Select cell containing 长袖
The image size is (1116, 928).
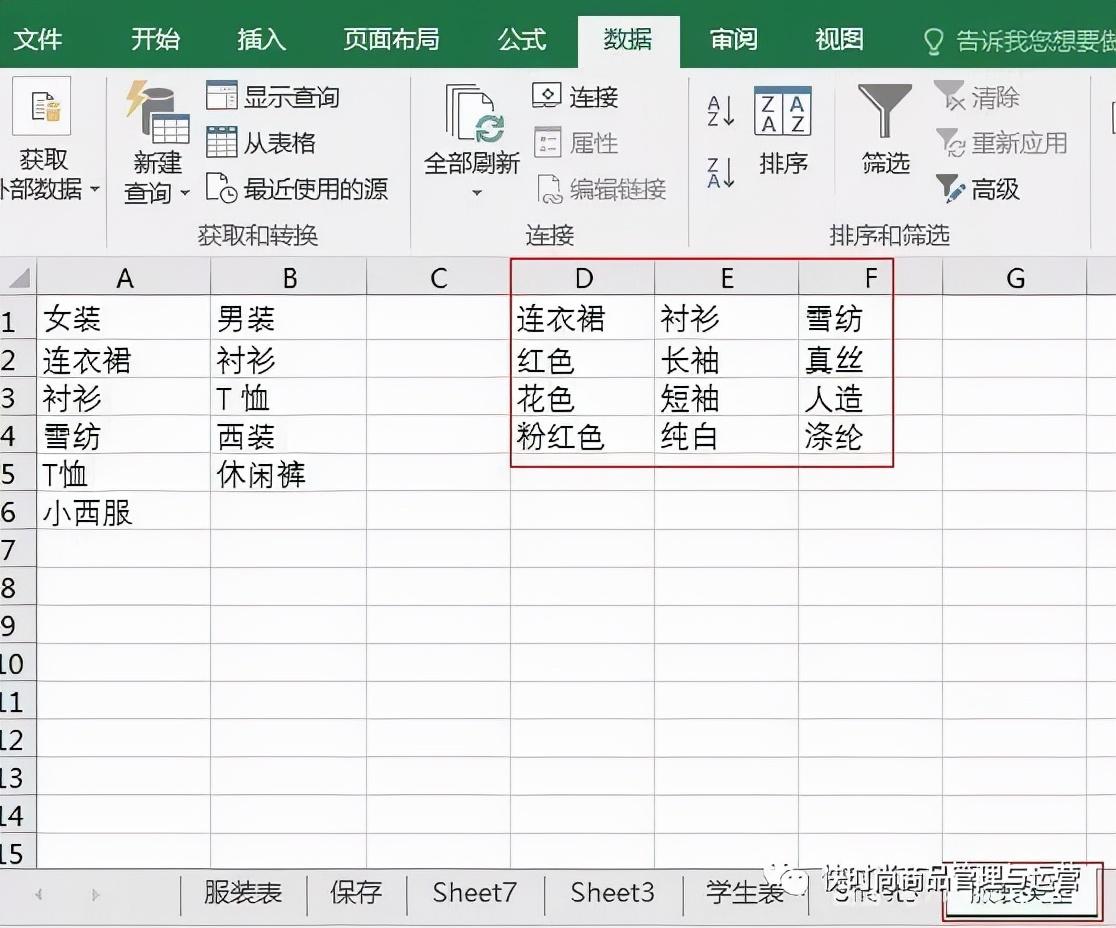click(727, 359)
